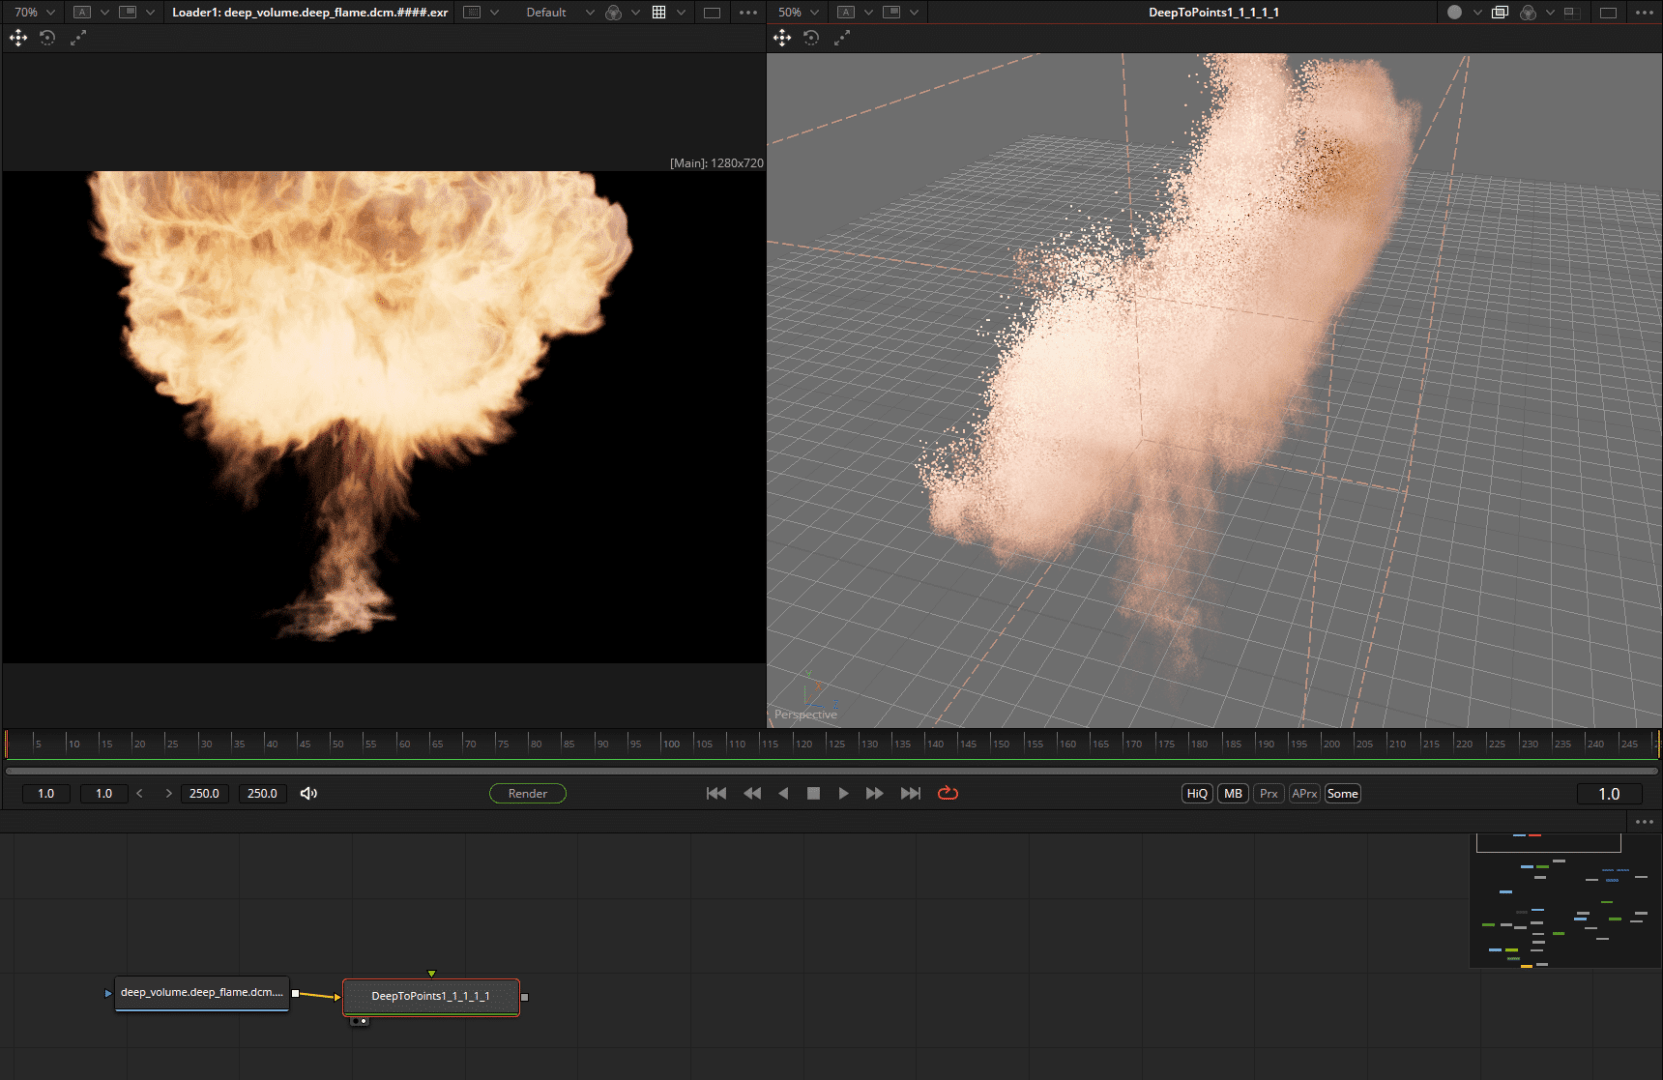
Task: Open the 70% zoom level dropdown
Action: click(x=33, y=12)
